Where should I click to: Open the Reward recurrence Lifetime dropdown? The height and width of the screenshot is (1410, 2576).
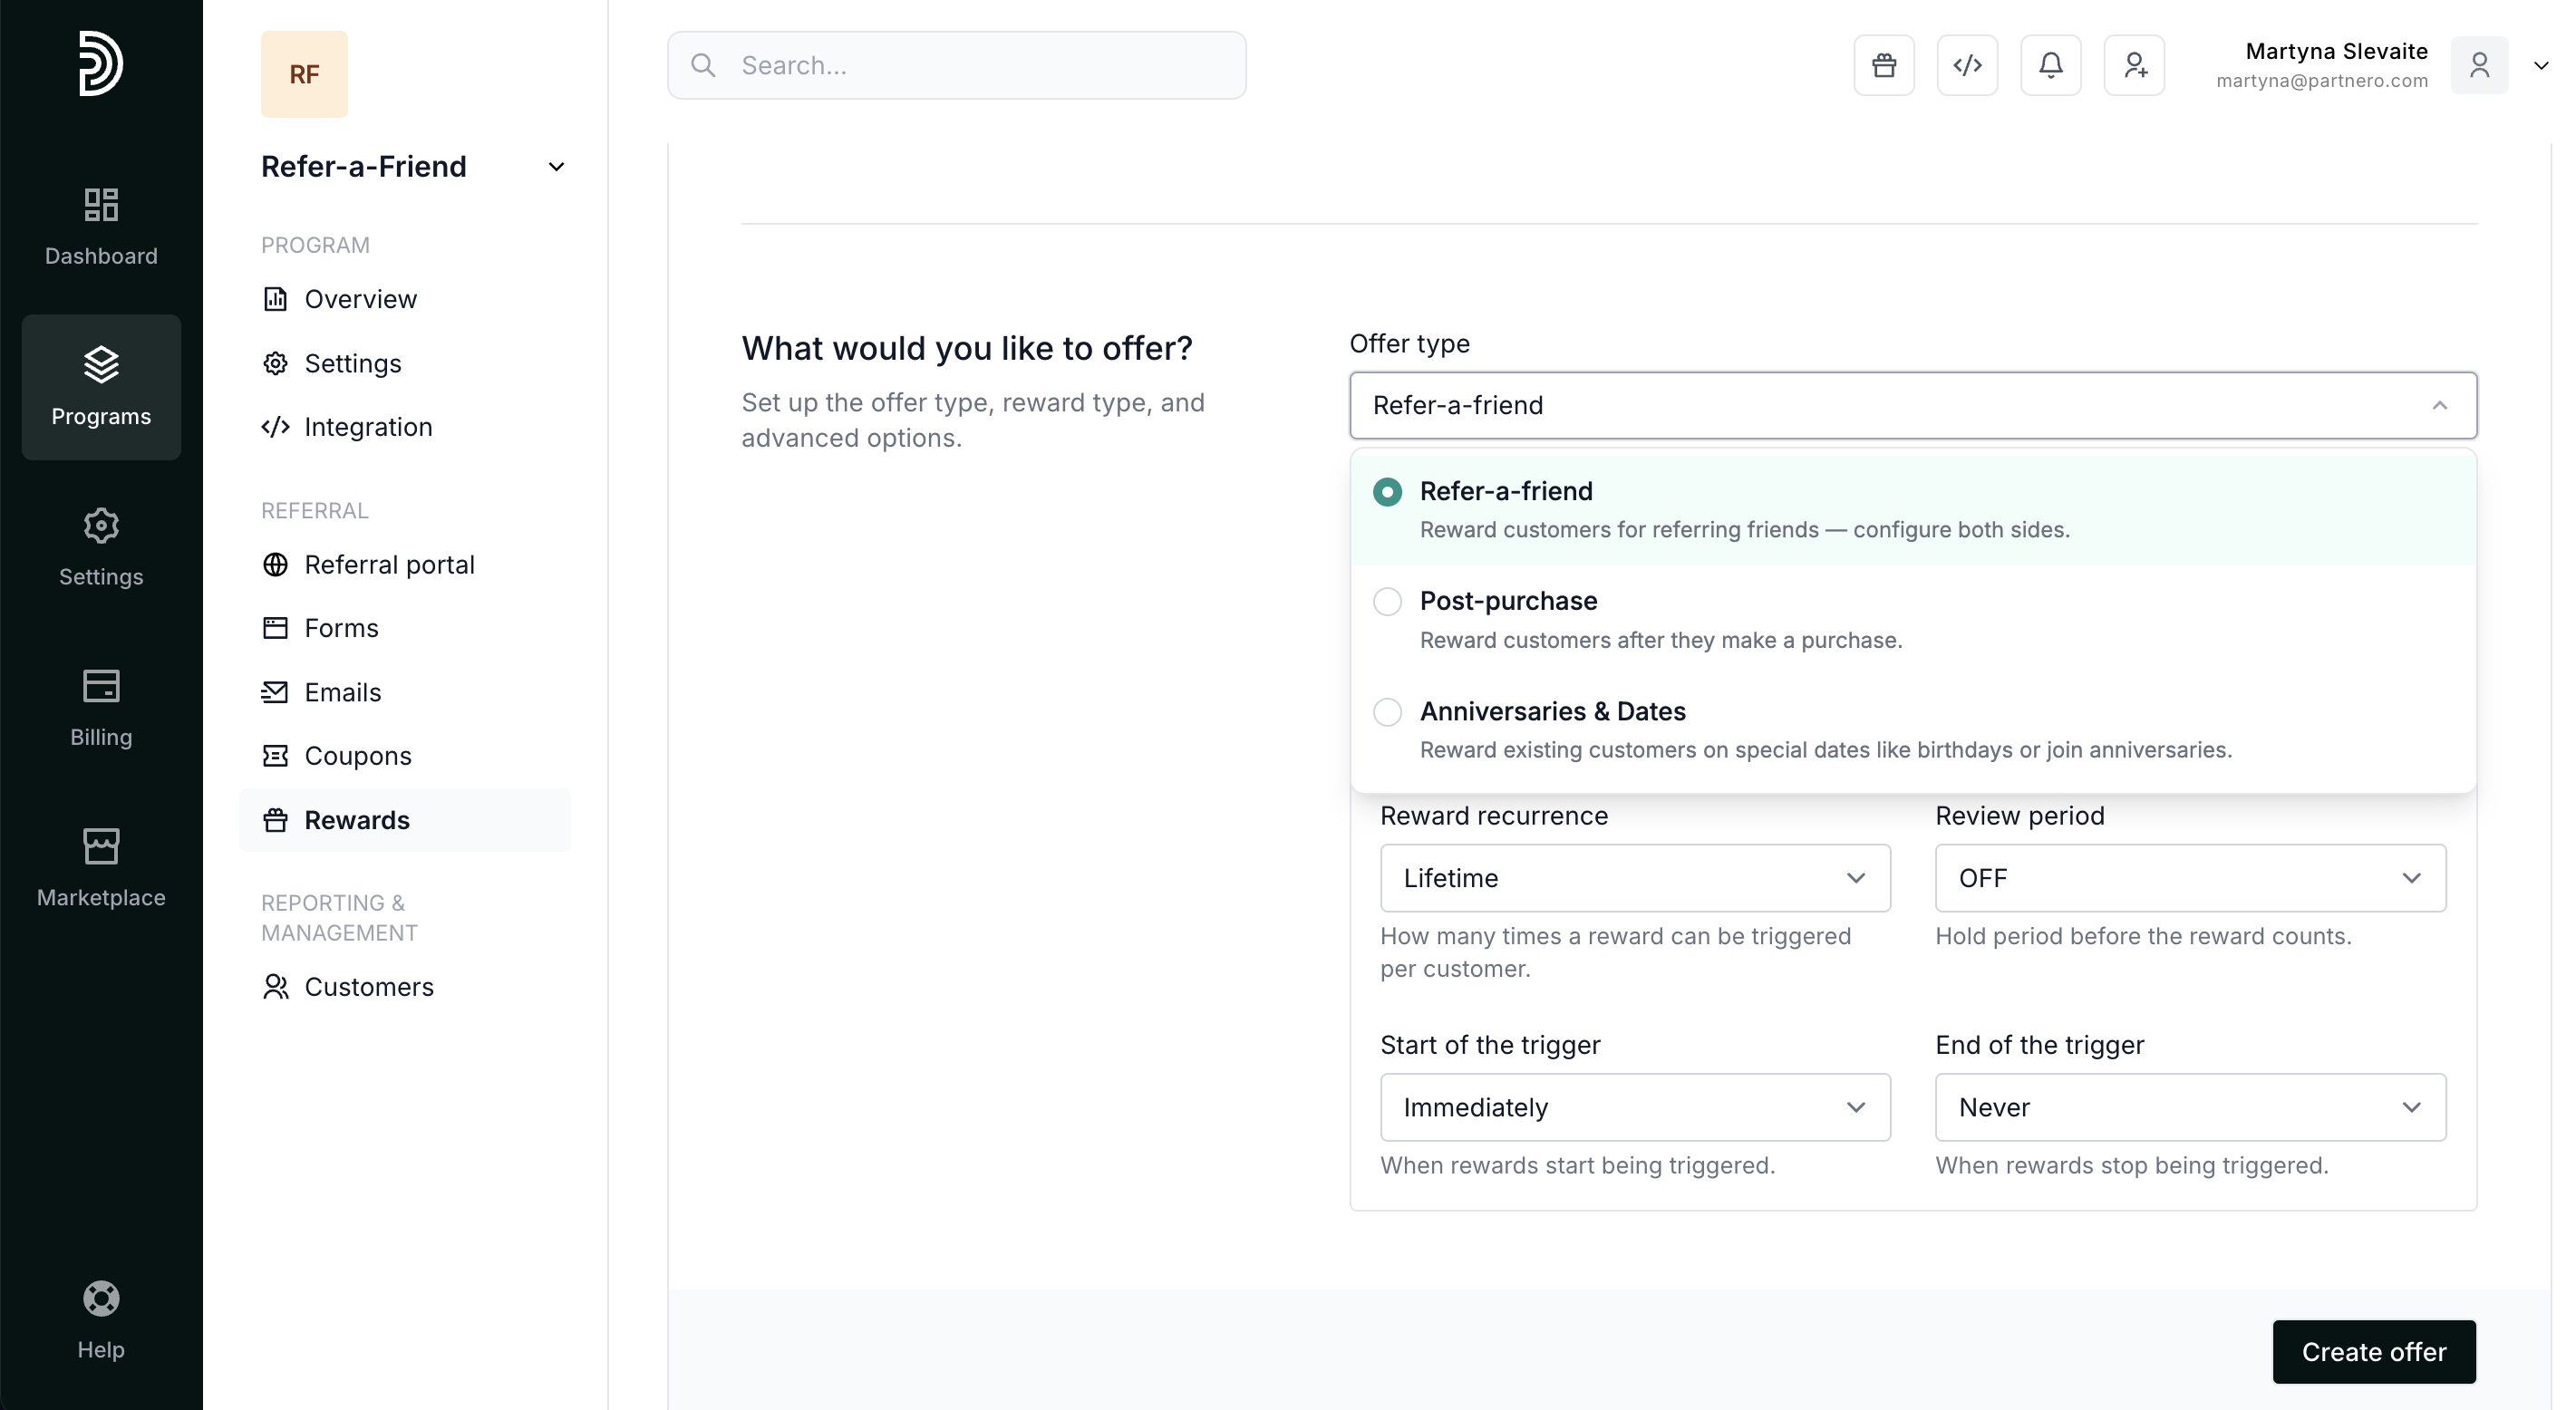[1634, 878]
